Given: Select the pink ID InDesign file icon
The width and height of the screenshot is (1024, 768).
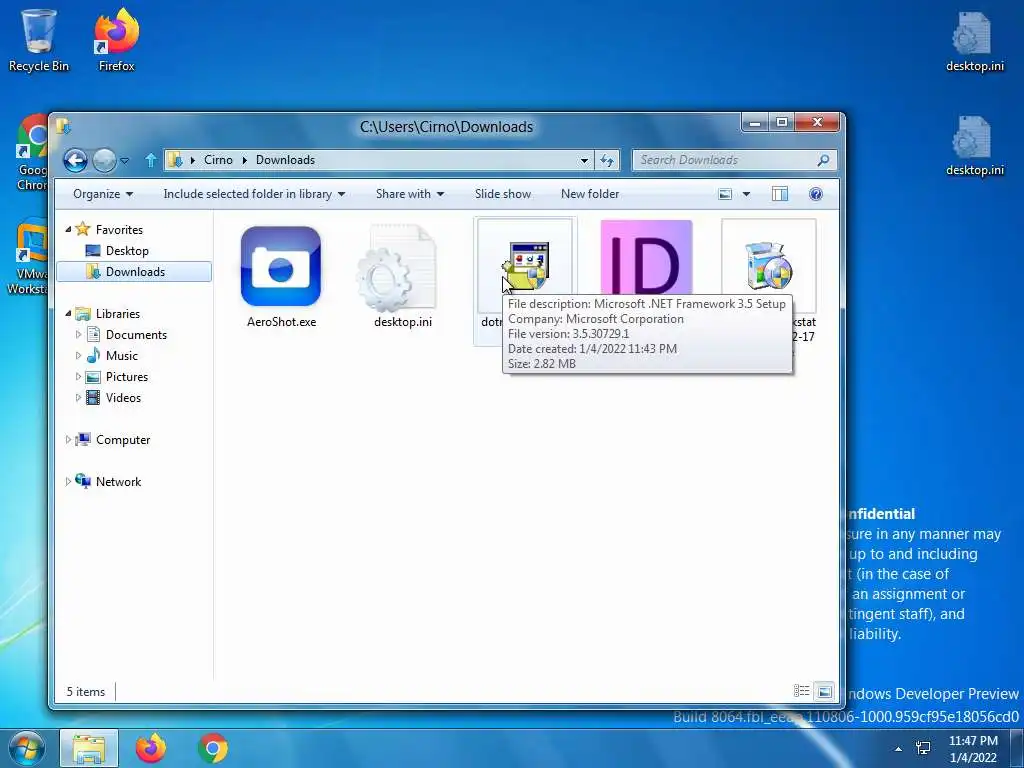Looking at the screenshot, I should [x=646, y=257].
